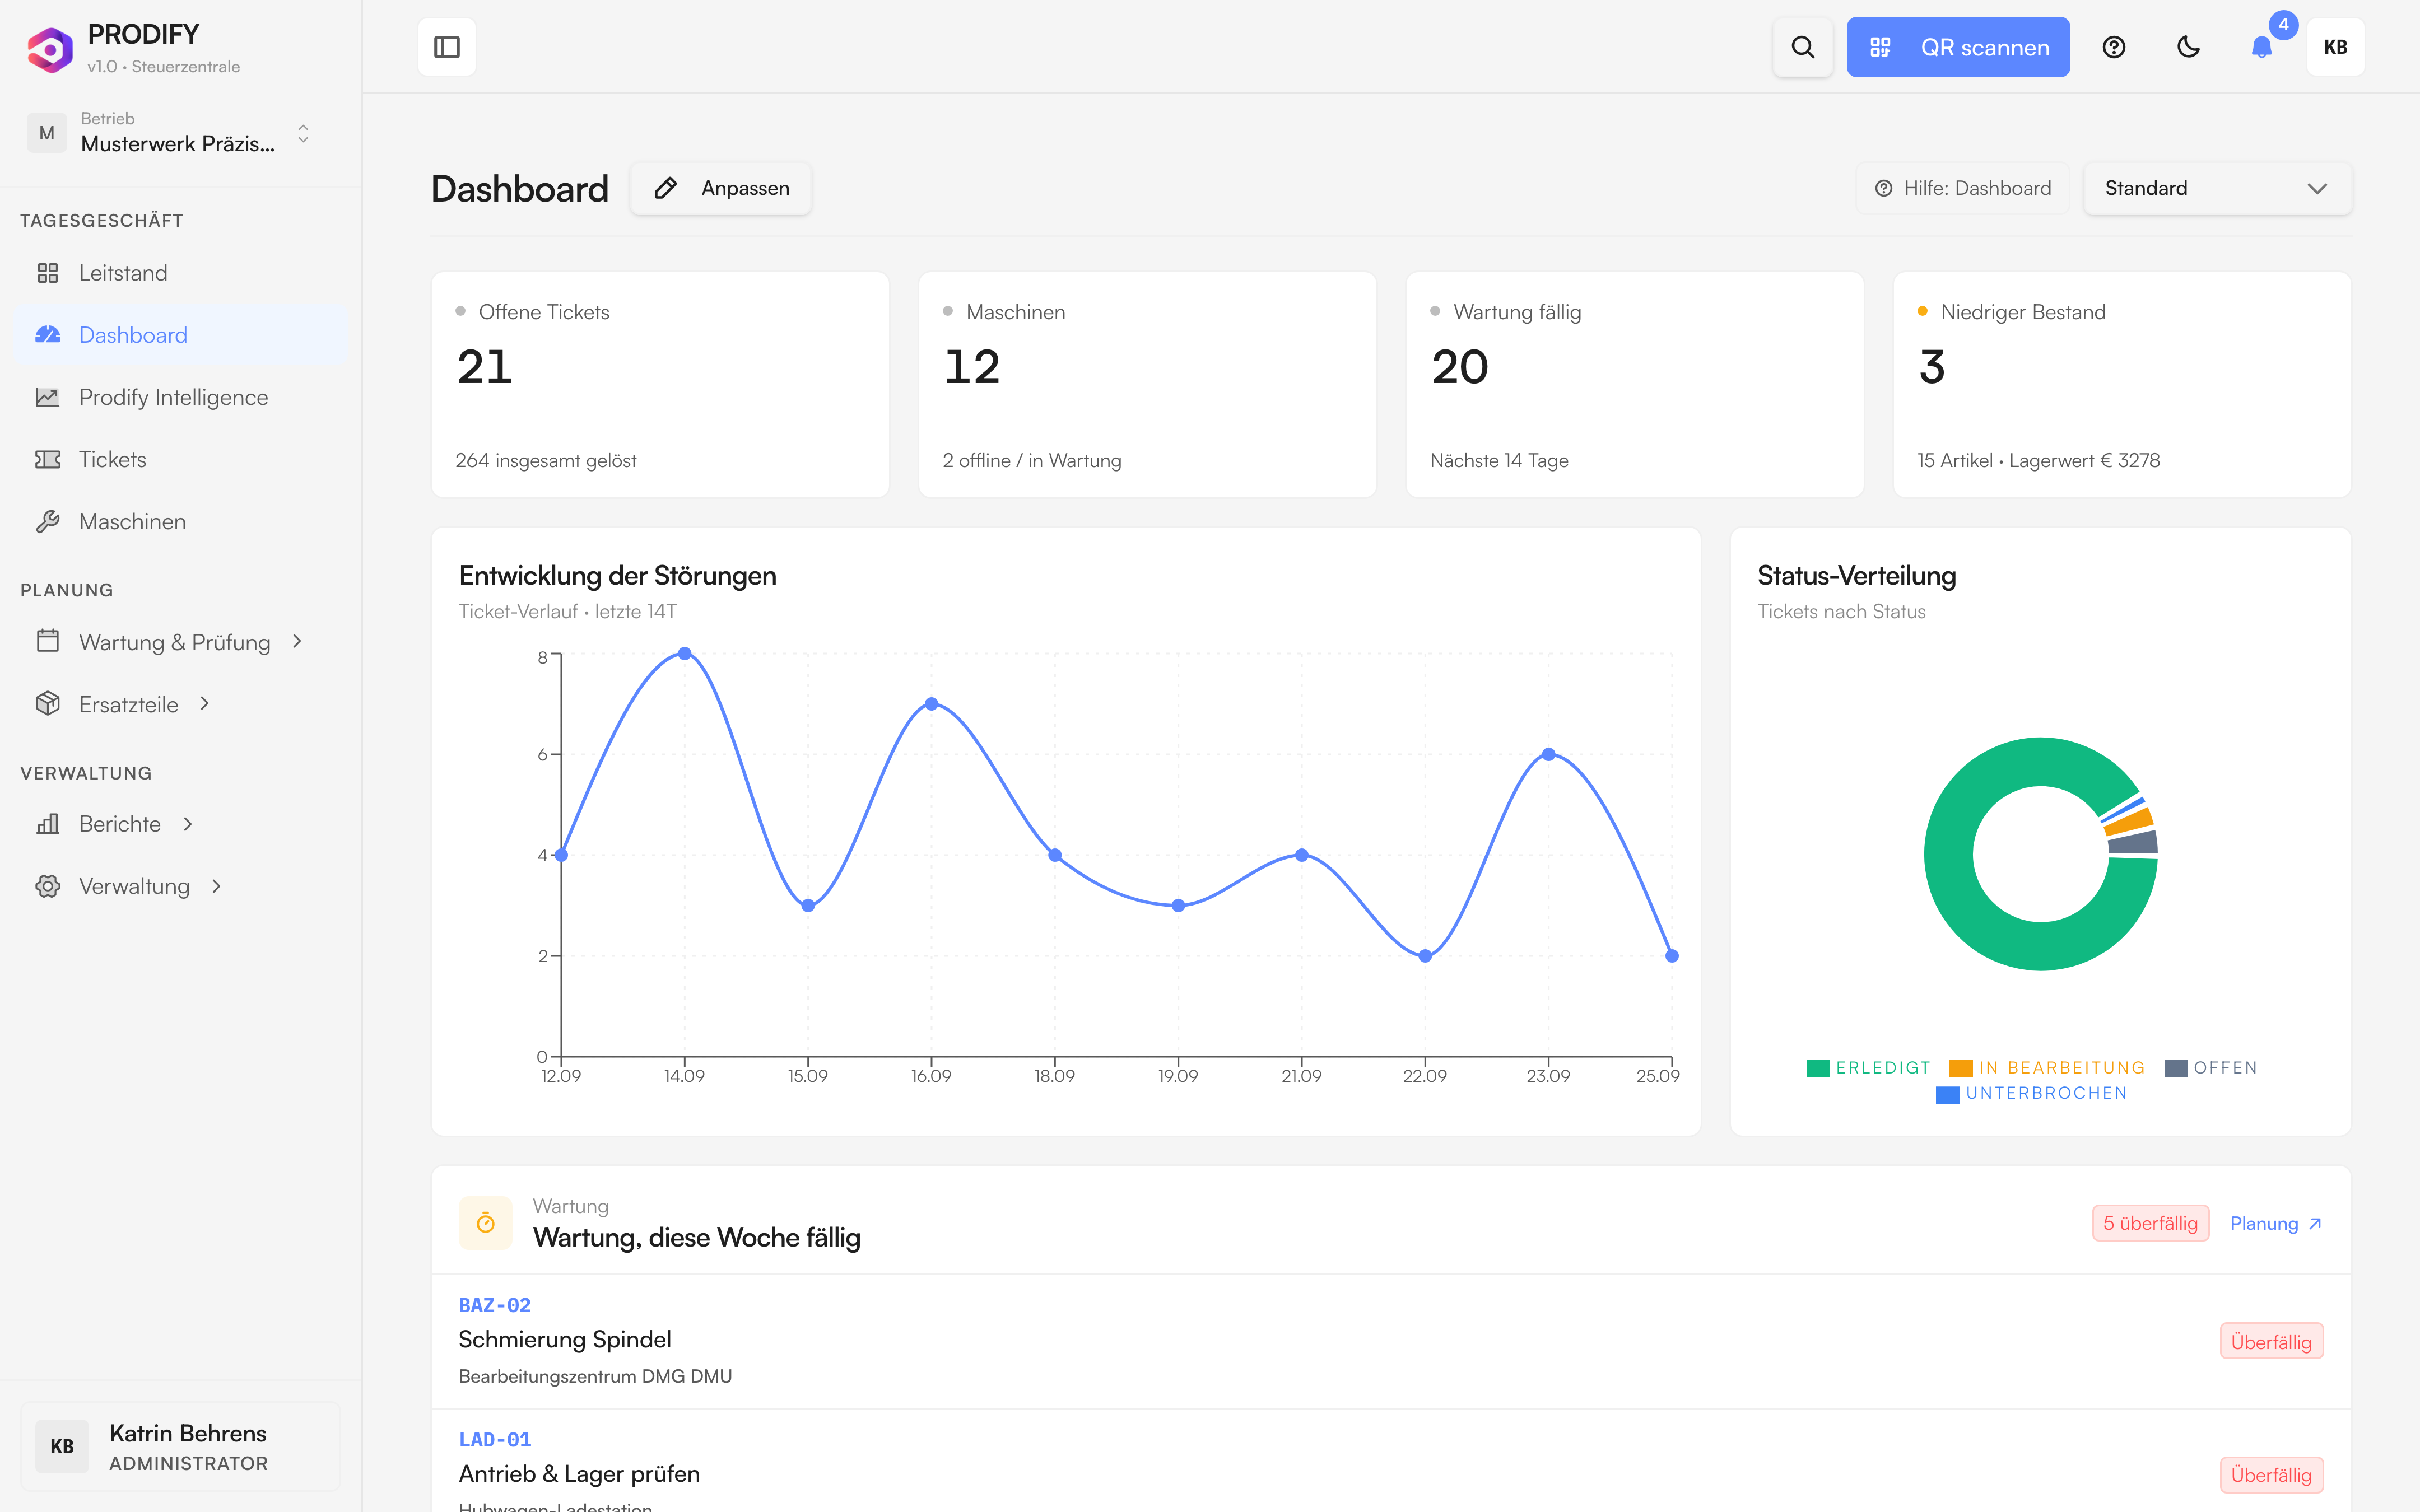Open Katrin Behrens profile card
This screenshot has width=2420, height=1512.
[180, 1446]
